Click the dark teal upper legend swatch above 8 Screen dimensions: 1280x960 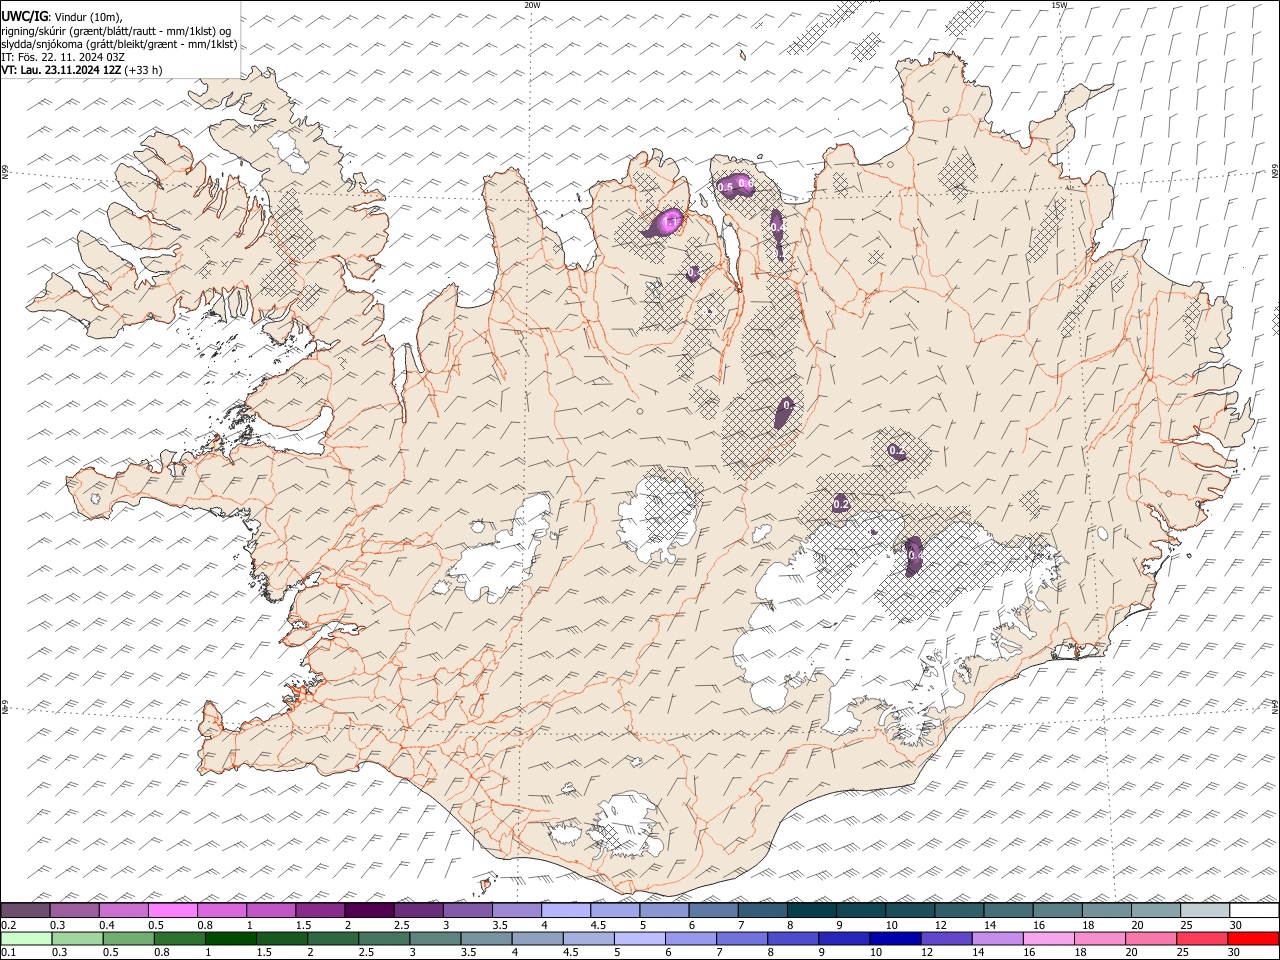(x=812, y=910)
